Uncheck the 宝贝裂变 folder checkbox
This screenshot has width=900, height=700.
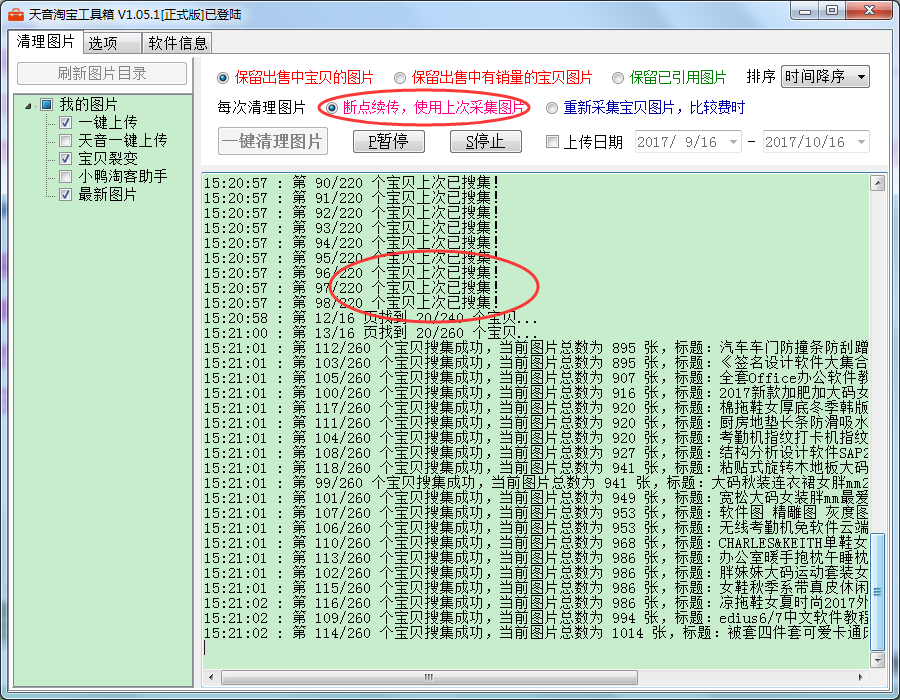65,159
